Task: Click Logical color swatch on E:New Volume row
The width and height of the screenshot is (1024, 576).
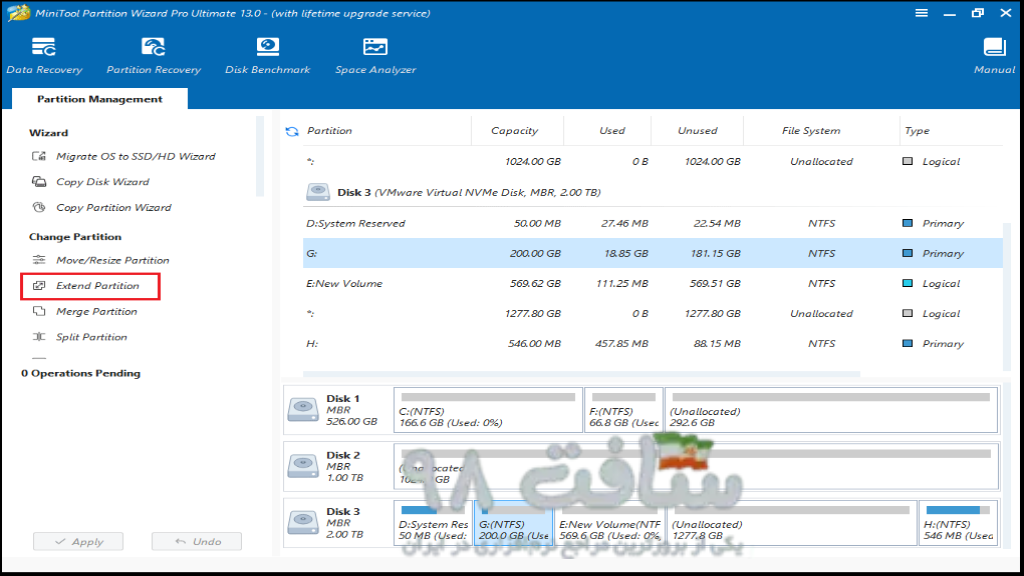Action: pyautogui.click(x=907, y=283)
